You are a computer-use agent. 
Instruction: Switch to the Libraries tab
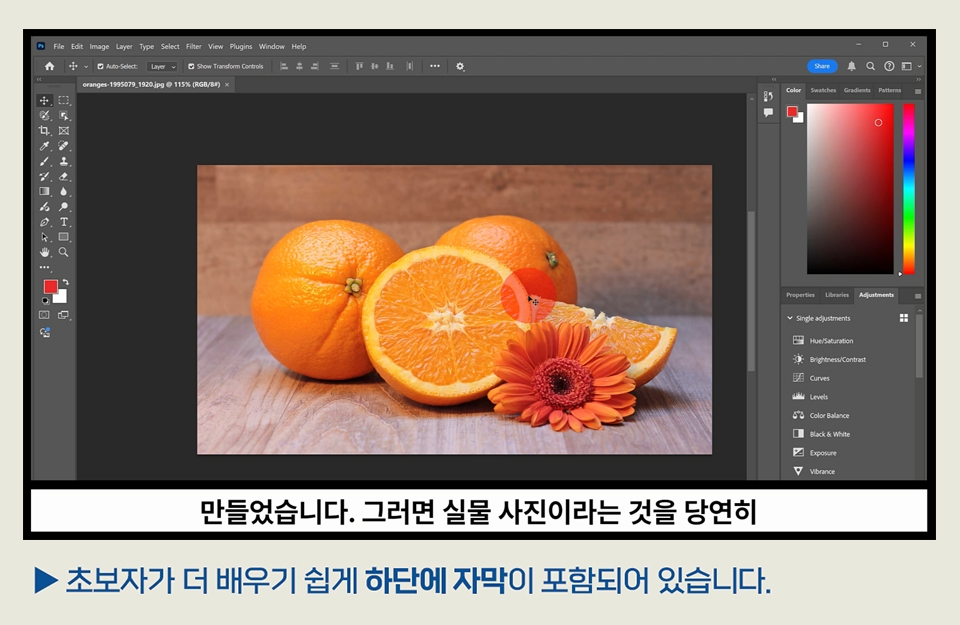(x=837, y=295)
